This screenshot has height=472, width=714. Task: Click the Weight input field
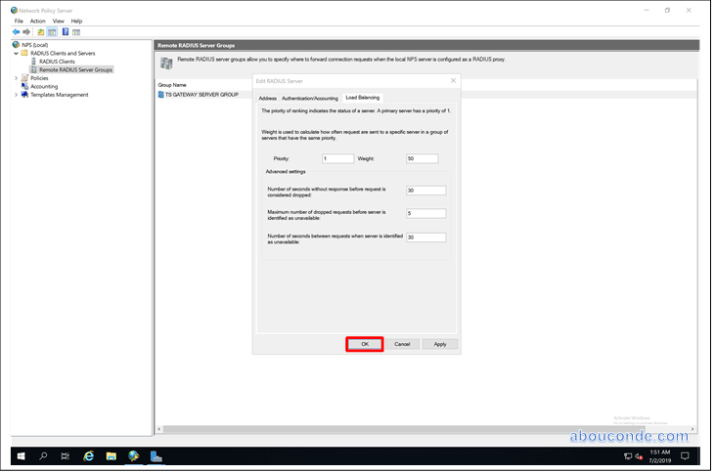coord(422,158)
